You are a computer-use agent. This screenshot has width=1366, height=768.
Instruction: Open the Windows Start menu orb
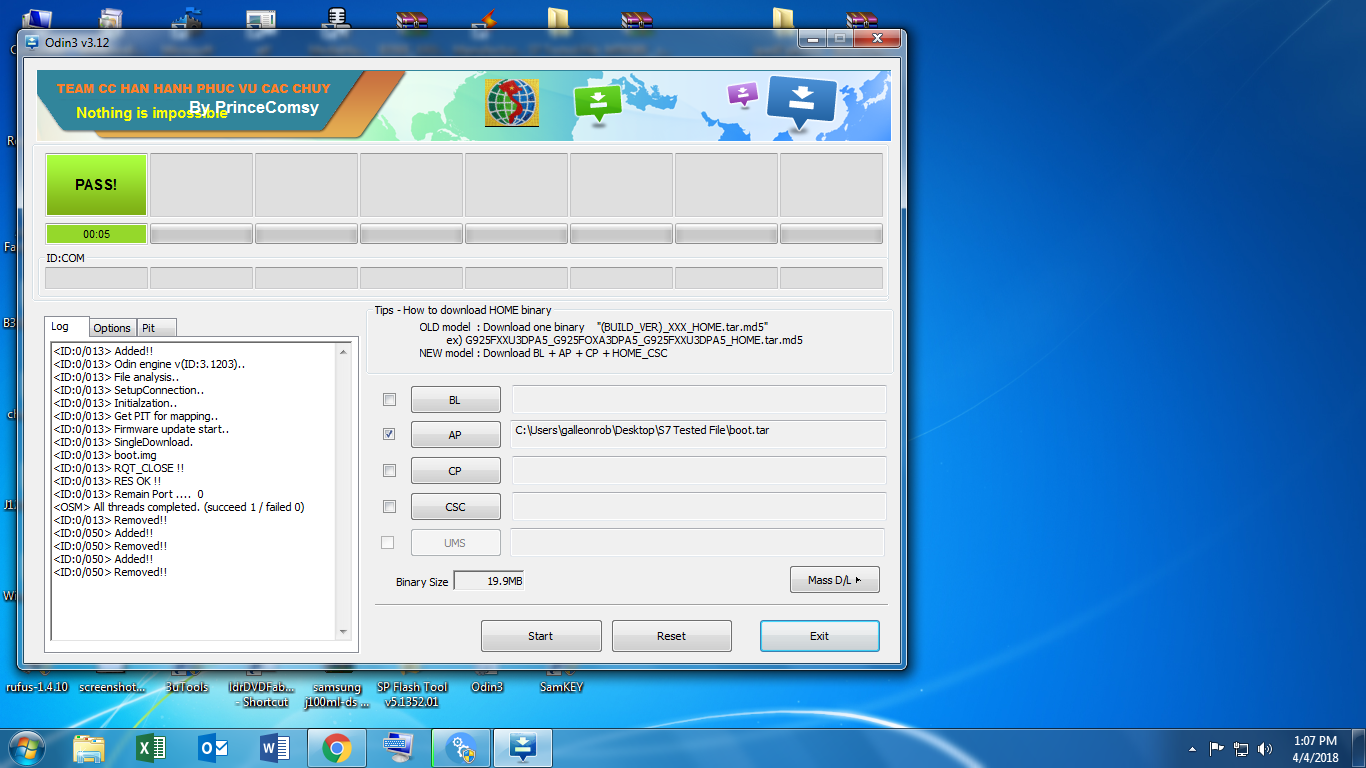25,747
